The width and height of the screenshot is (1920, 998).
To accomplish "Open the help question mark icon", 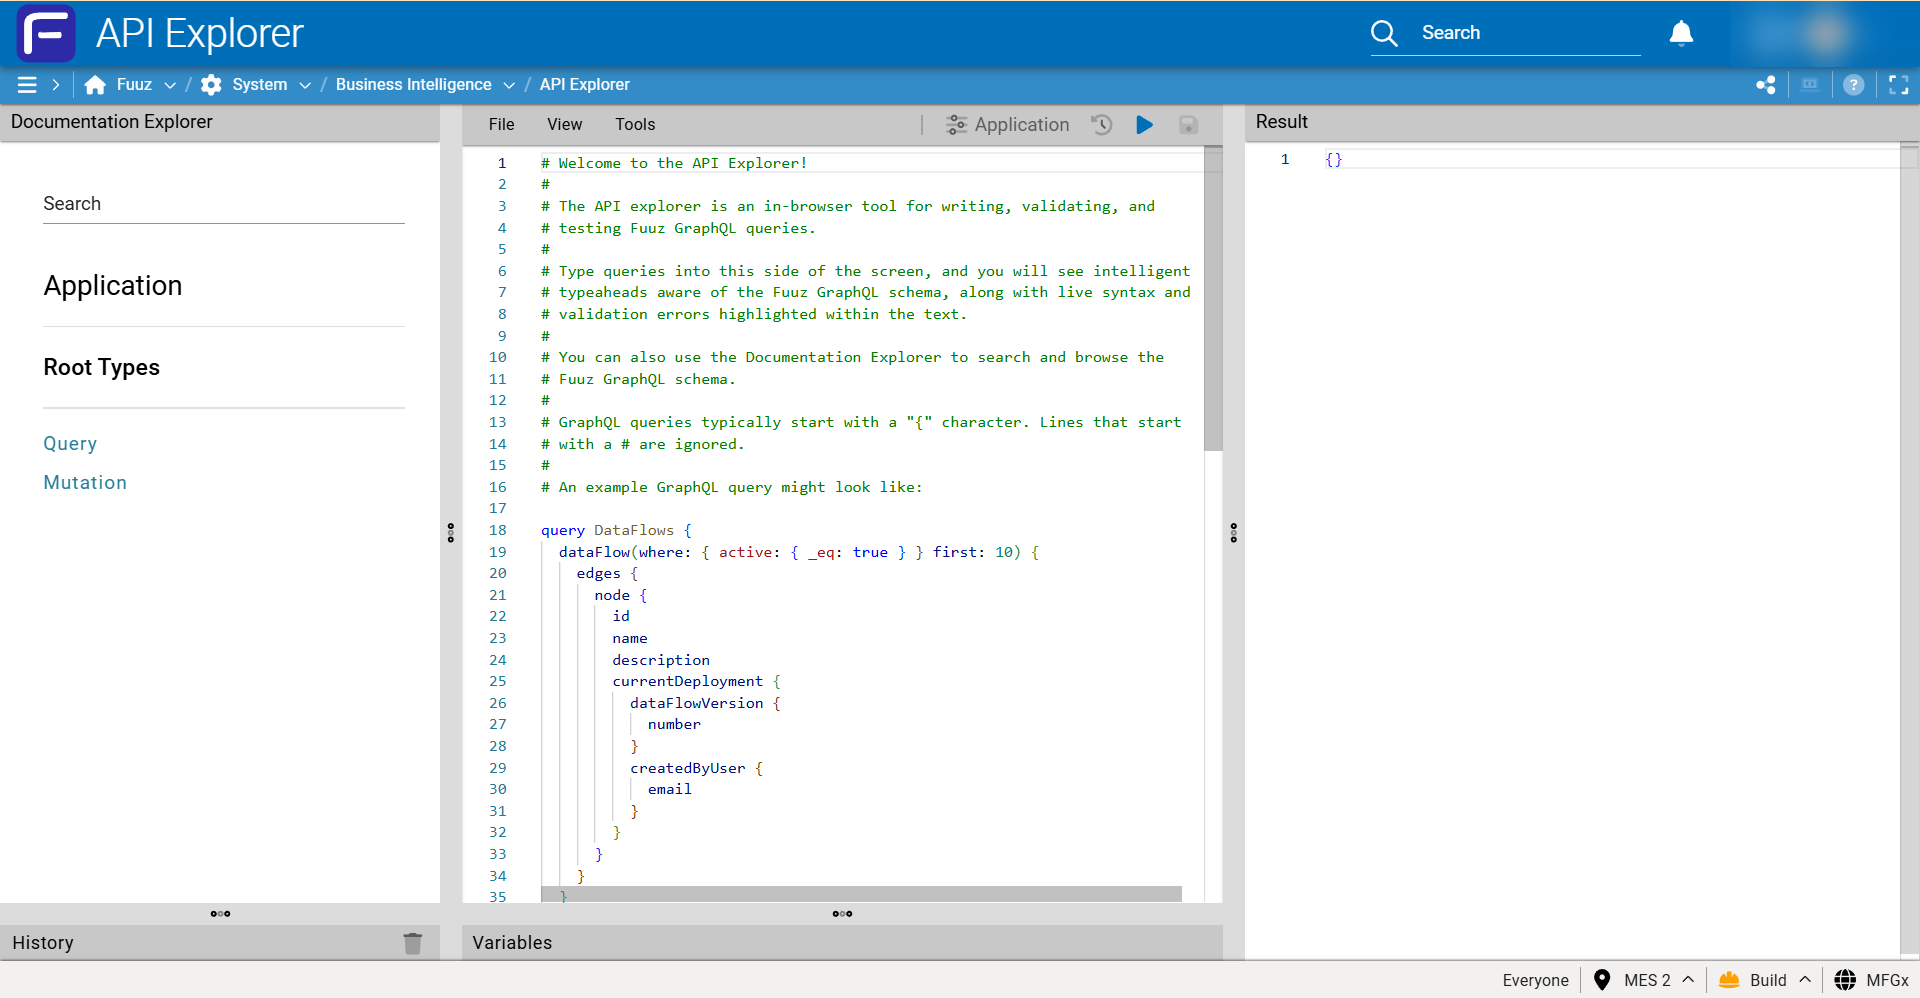I will (x=1853, y=85).
